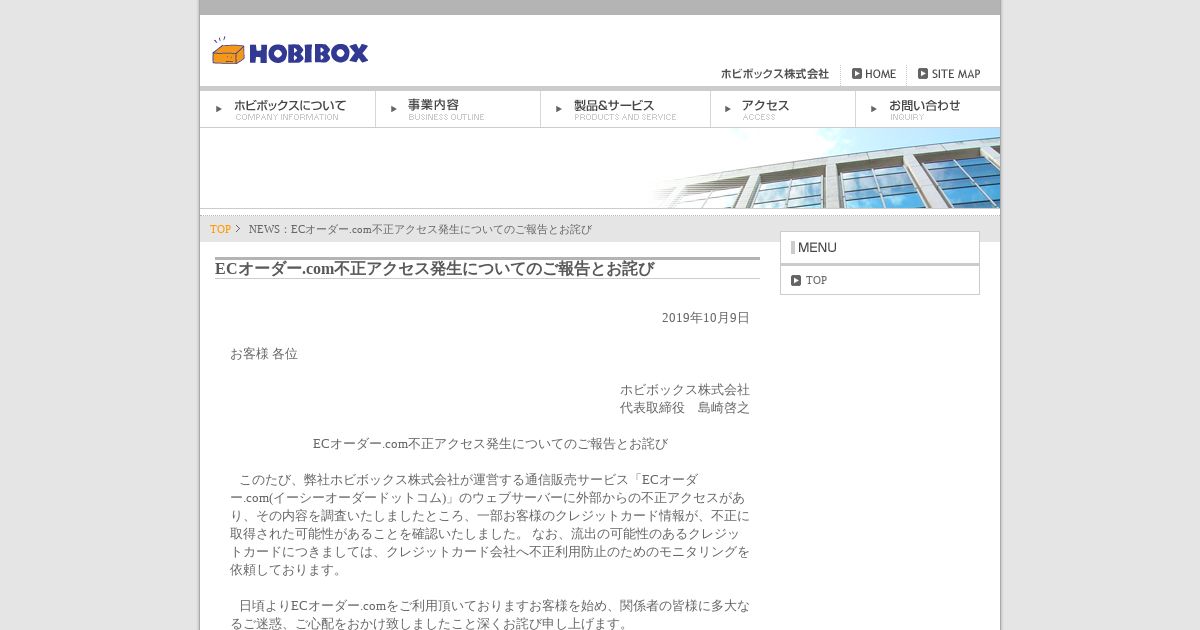Viewport: 1200px width, 630px height.
Task: Click the arrow icon beside SITE MAP
Action: tap(923, 74)
